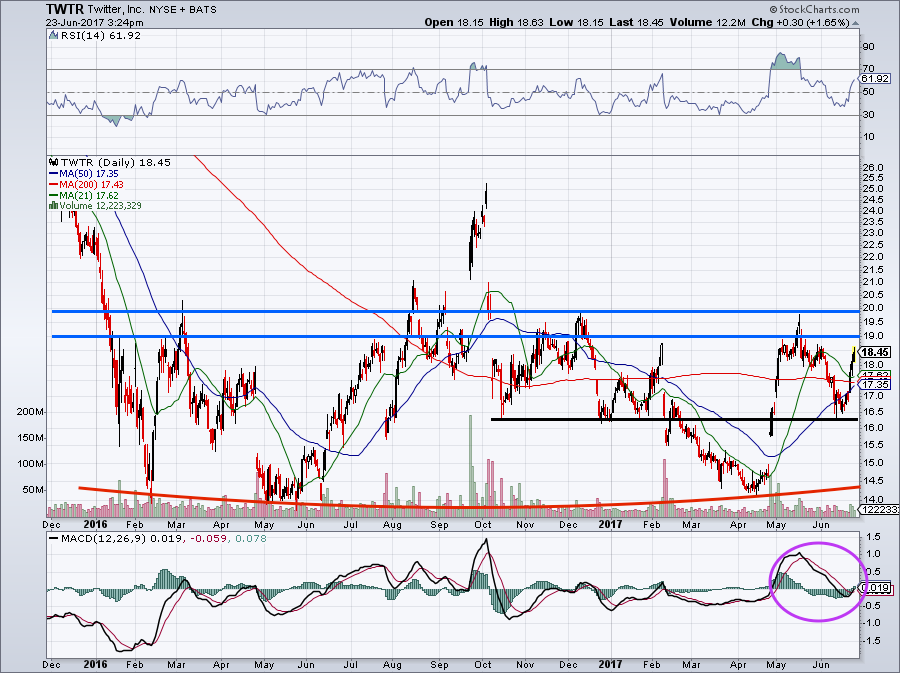Click the RSI(14) 61.92 panel label
The image size is (900, 673).
101,35
